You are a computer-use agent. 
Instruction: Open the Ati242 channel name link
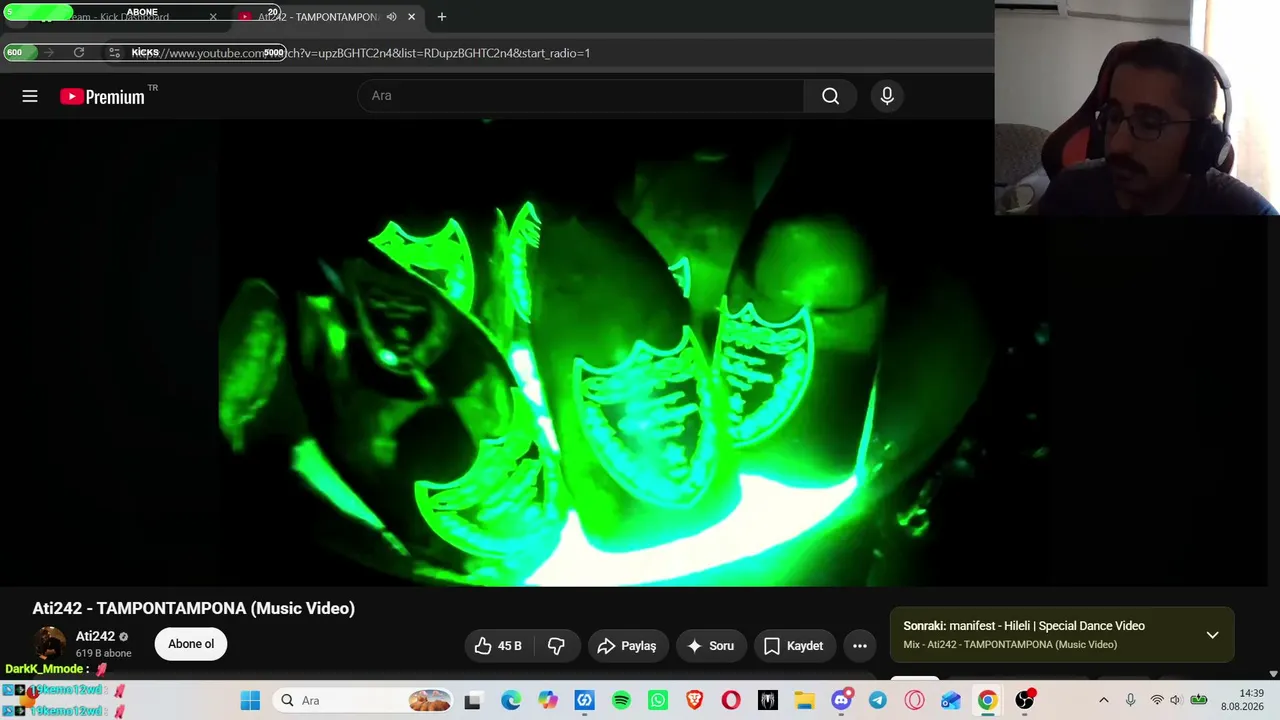click(95, 636)
